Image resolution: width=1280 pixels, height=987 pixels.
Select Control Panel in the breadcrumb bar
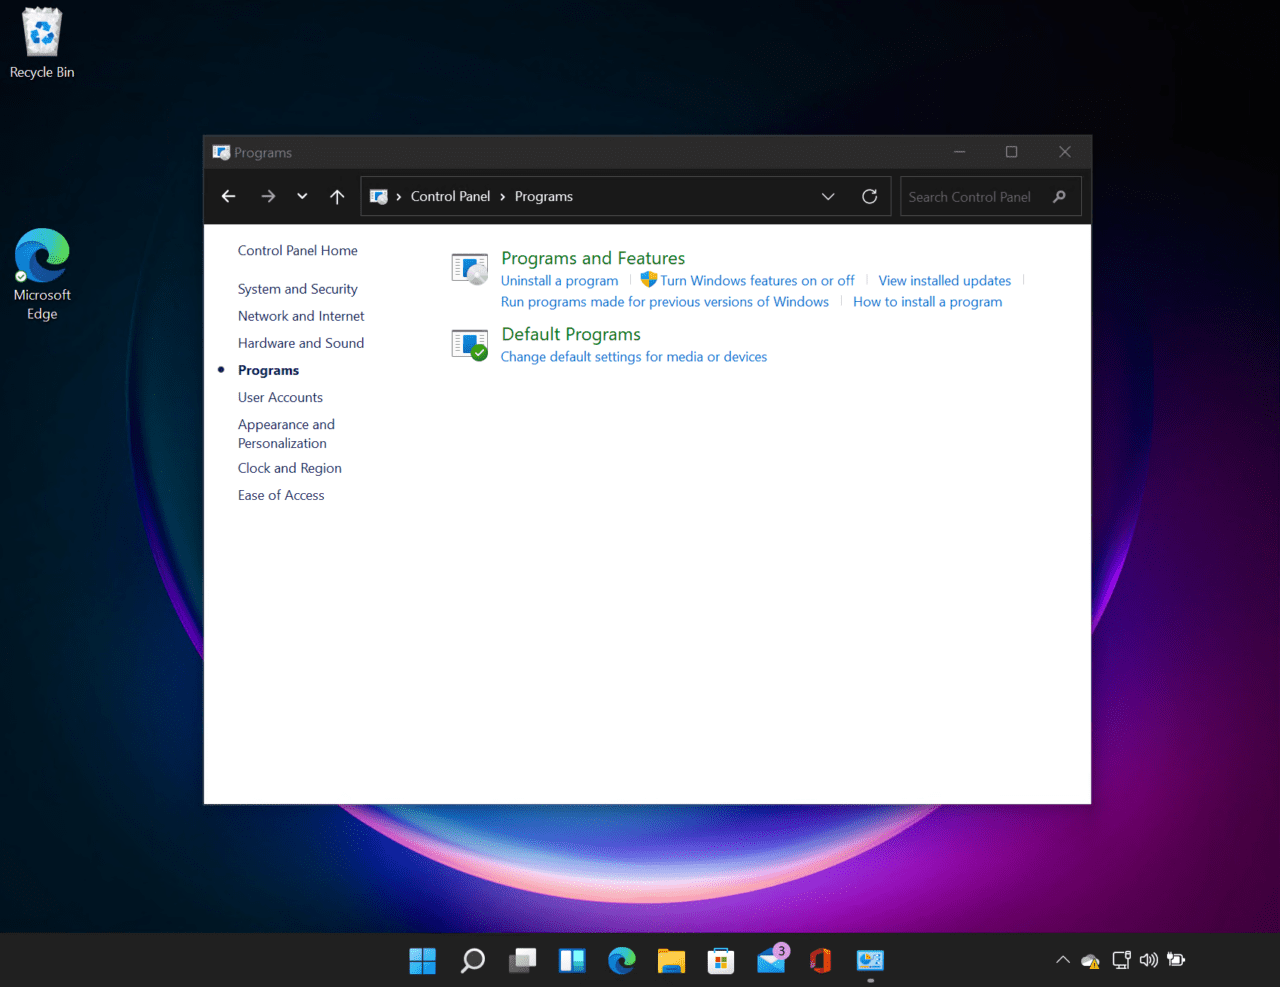450,196
